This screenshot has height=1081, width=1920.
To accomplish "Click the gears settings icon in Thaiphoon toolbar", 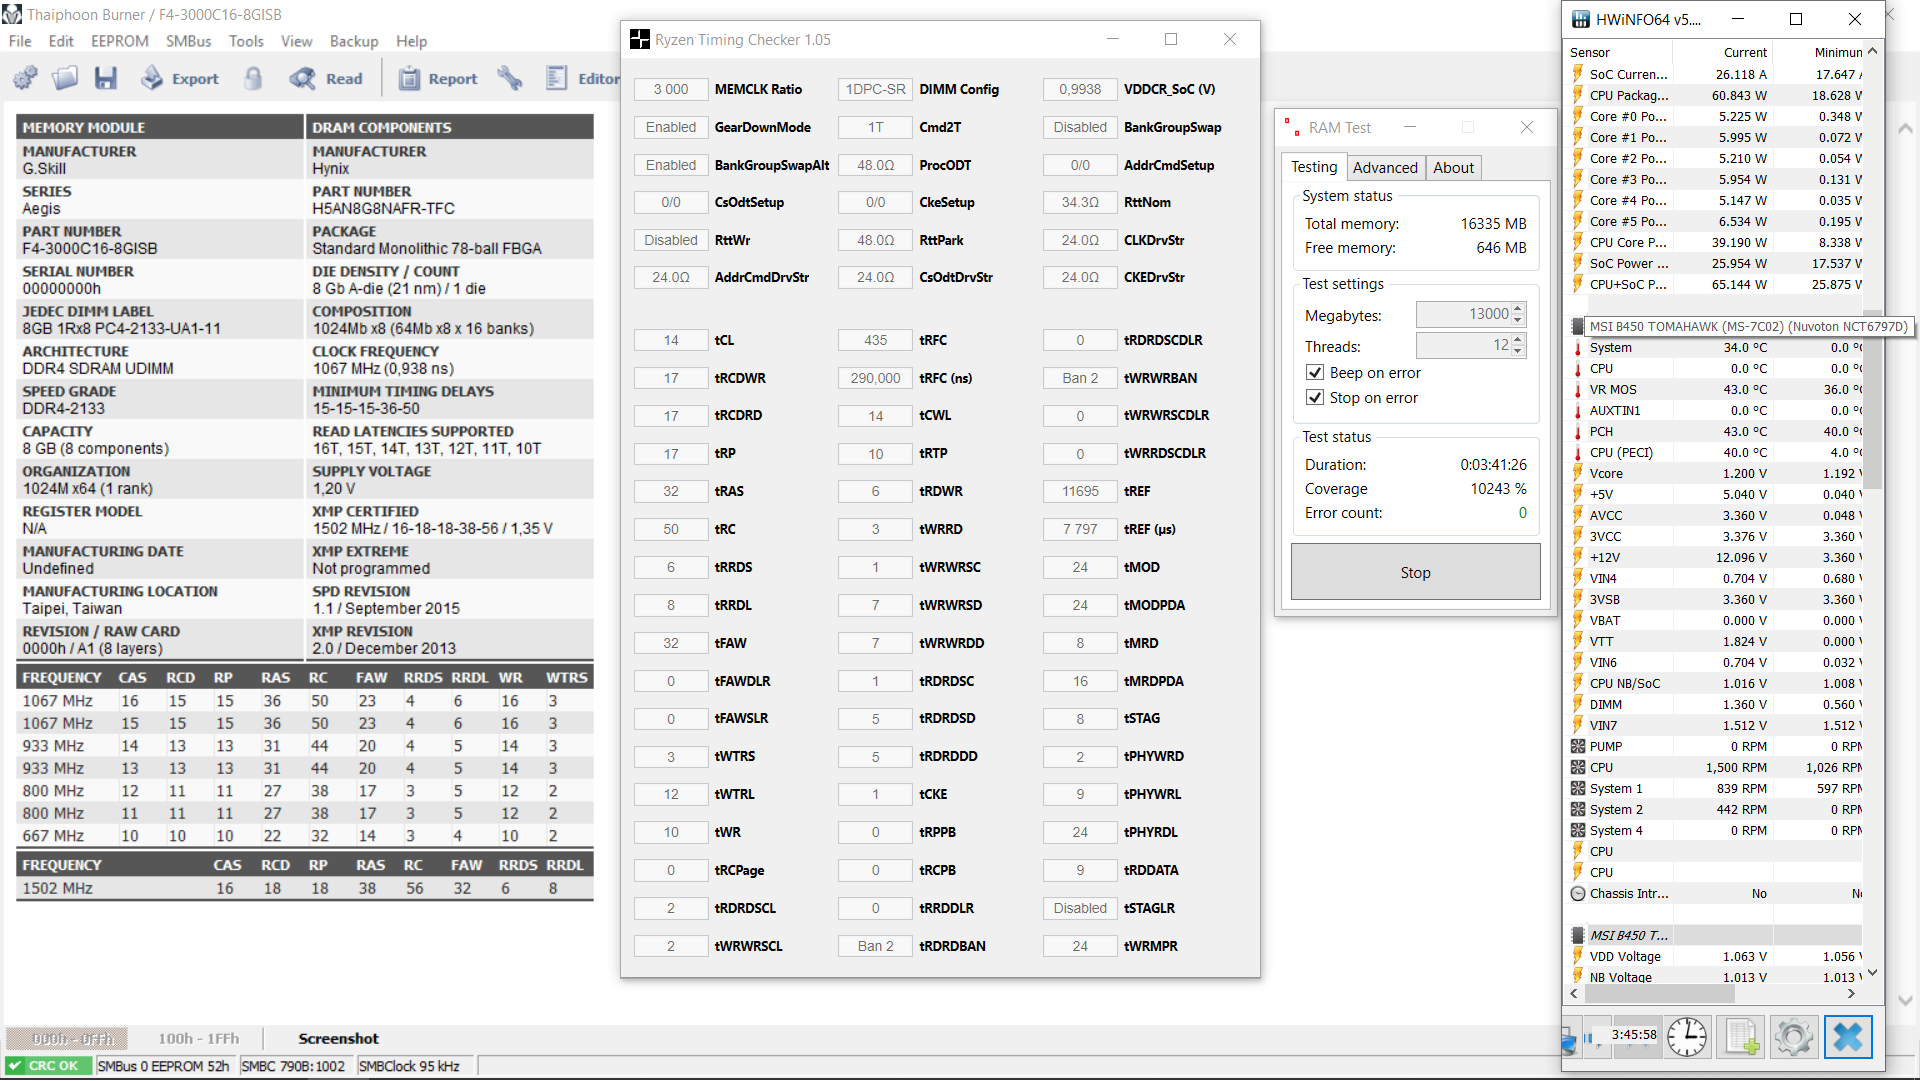I will [26, 78].
